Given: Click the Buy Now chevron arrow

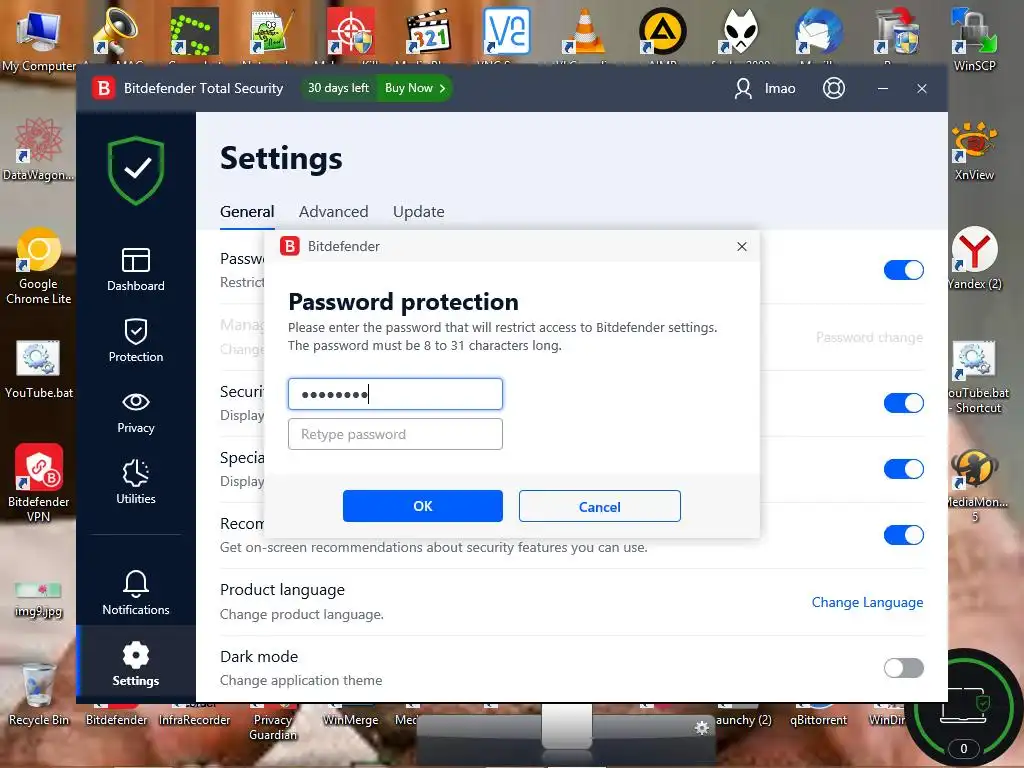Looking at the screenshot, I should [442, 88].
